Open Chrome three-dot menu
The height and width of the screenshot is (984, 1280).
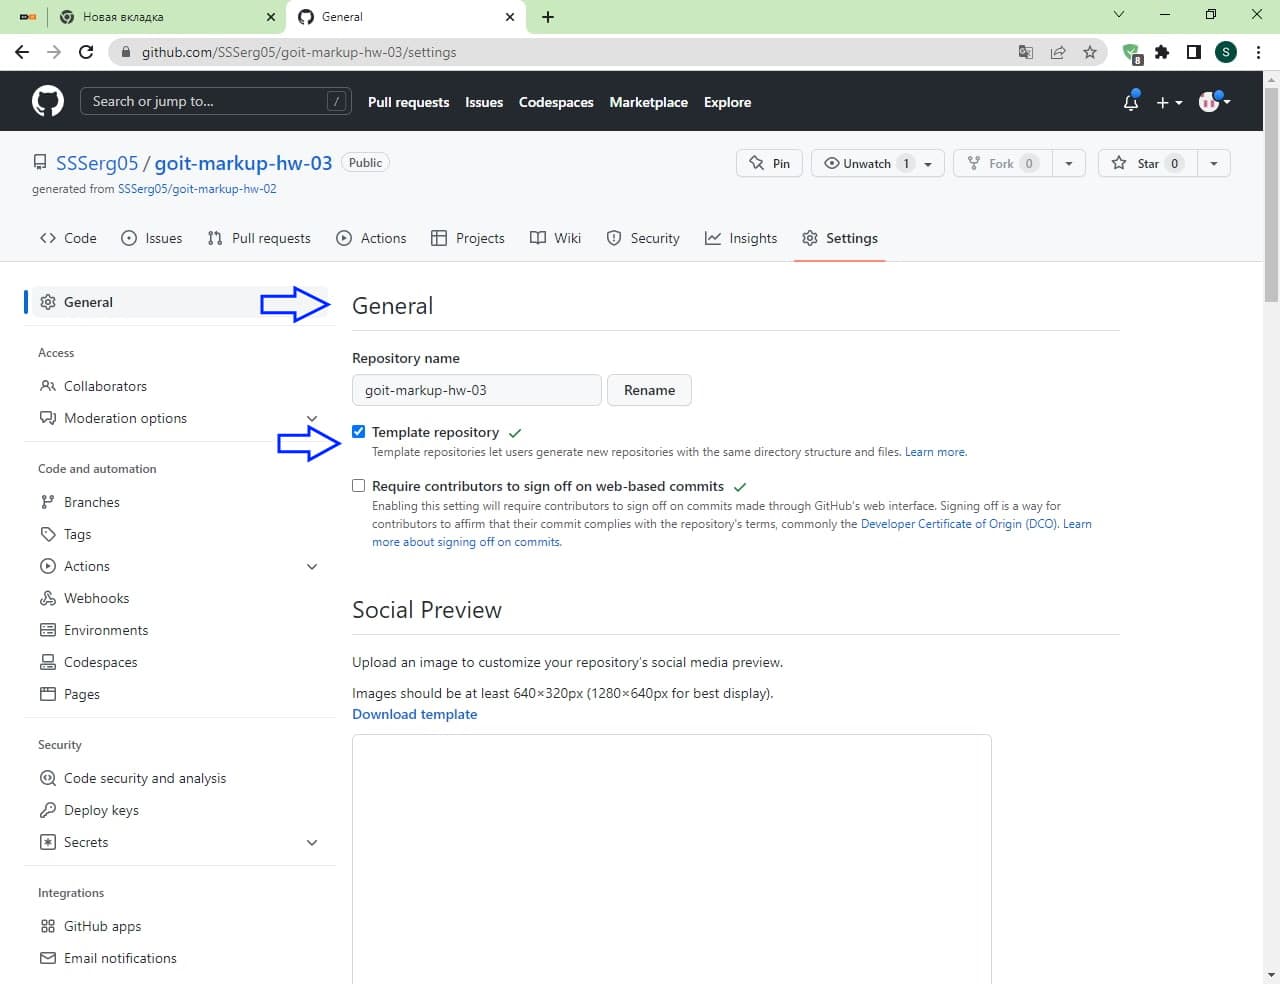click(x=1258, y=52)
